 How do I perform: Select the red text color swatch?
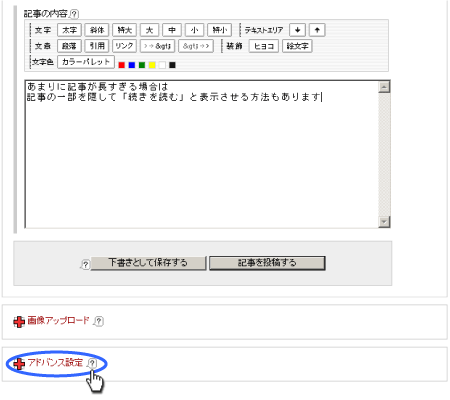tap(122, 65)
